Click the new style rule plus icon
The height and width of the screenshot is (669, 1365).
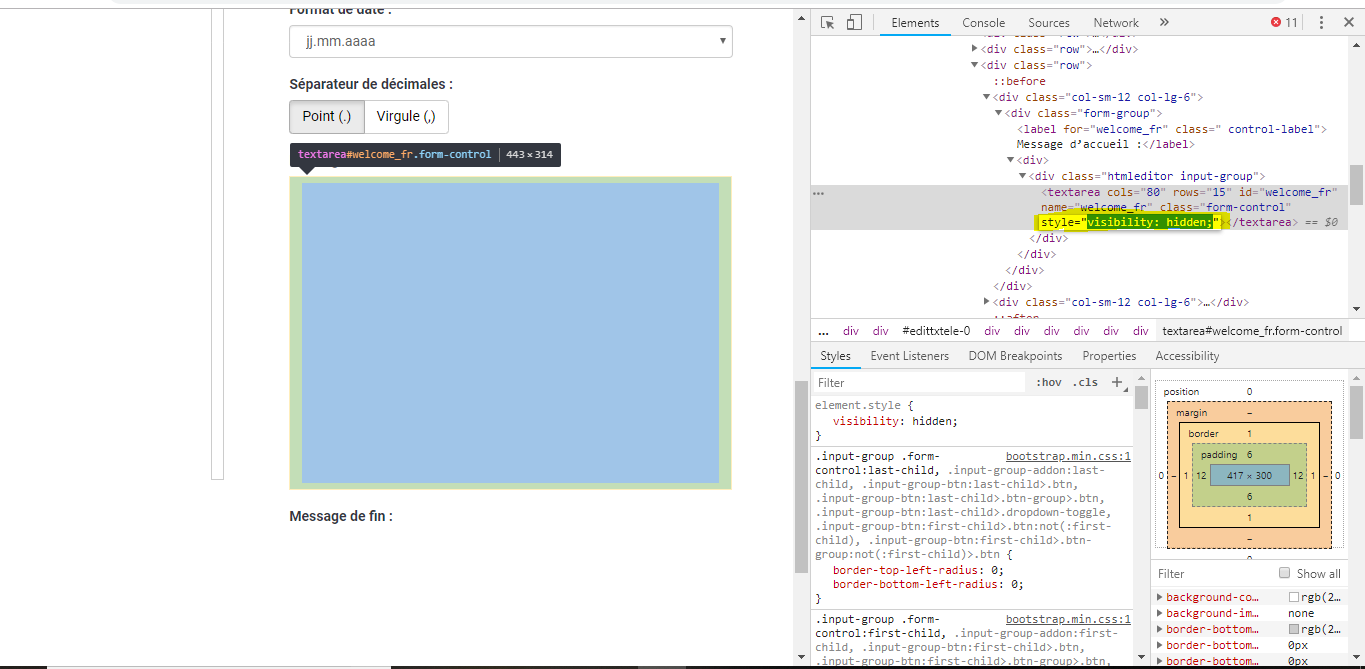coord(1118,382)
